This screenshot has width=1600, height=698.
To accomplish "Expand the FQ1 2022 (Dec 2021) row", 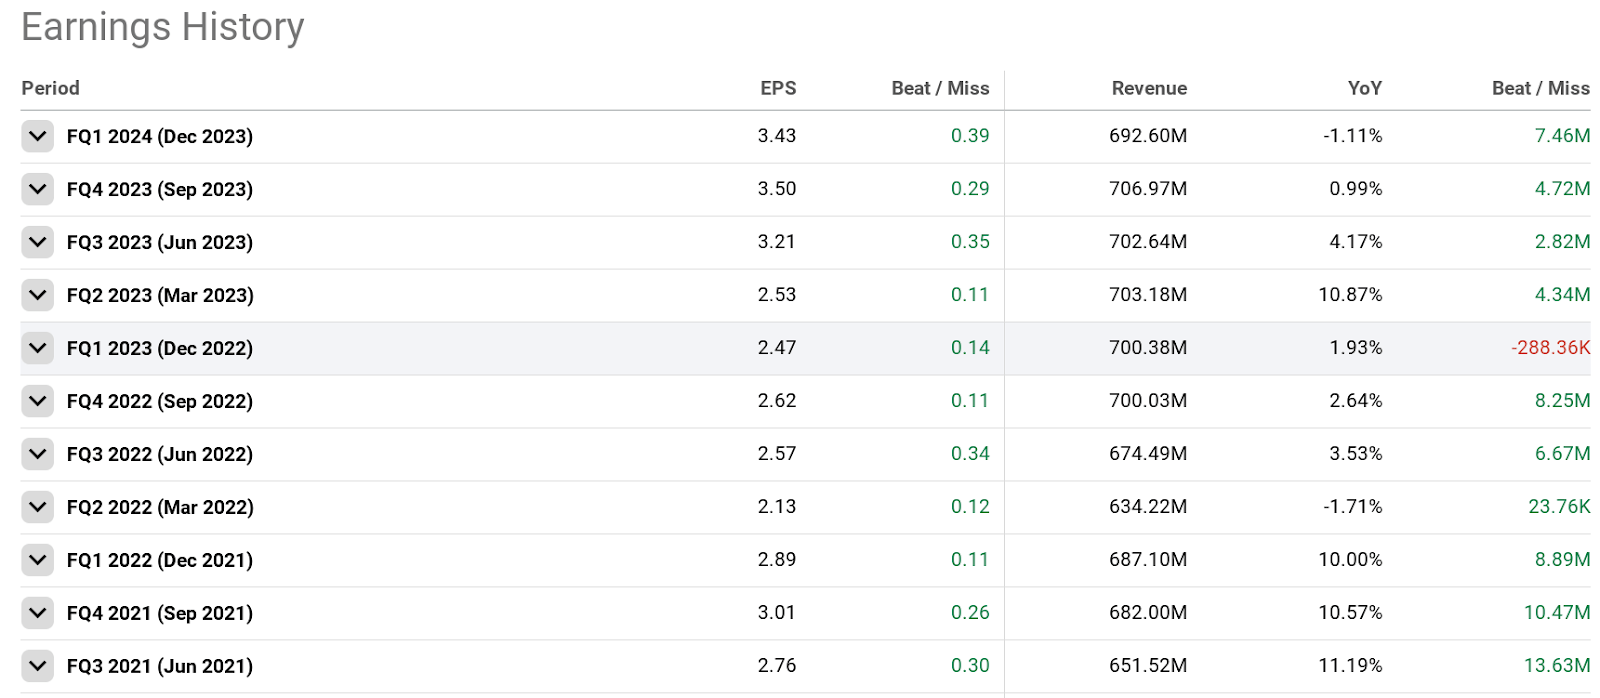I will (x=37, y=560).
